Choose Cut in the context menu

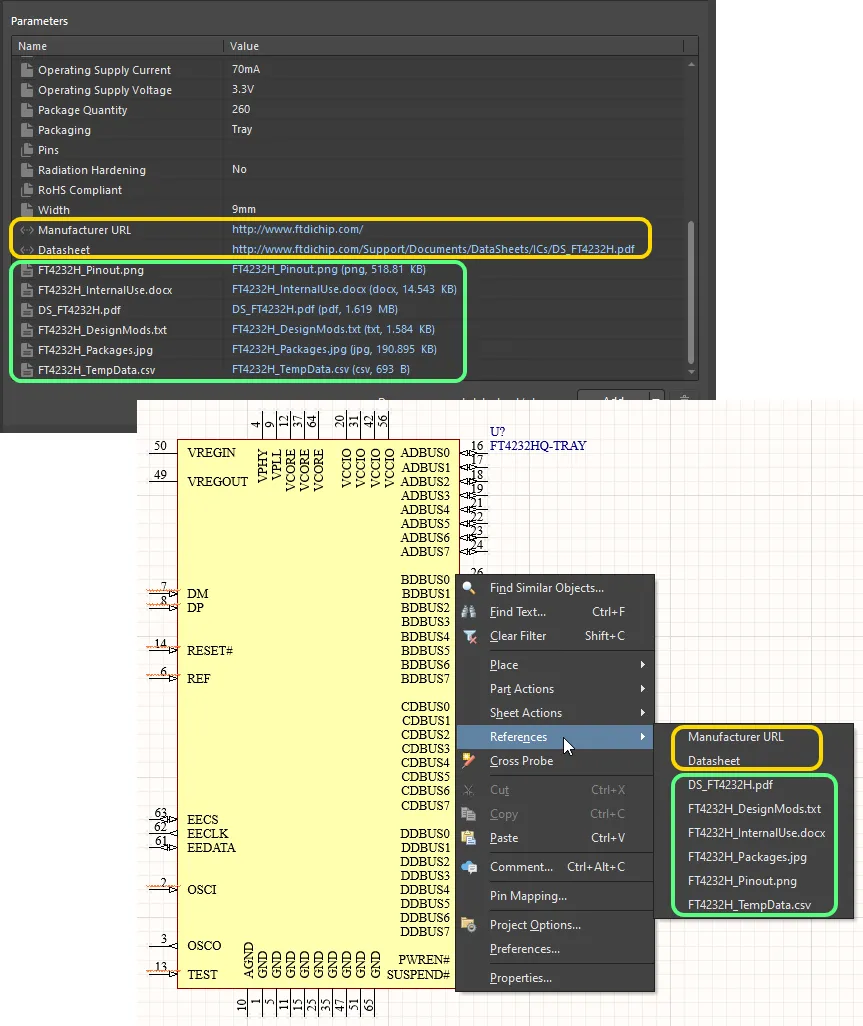pos(505,789)
